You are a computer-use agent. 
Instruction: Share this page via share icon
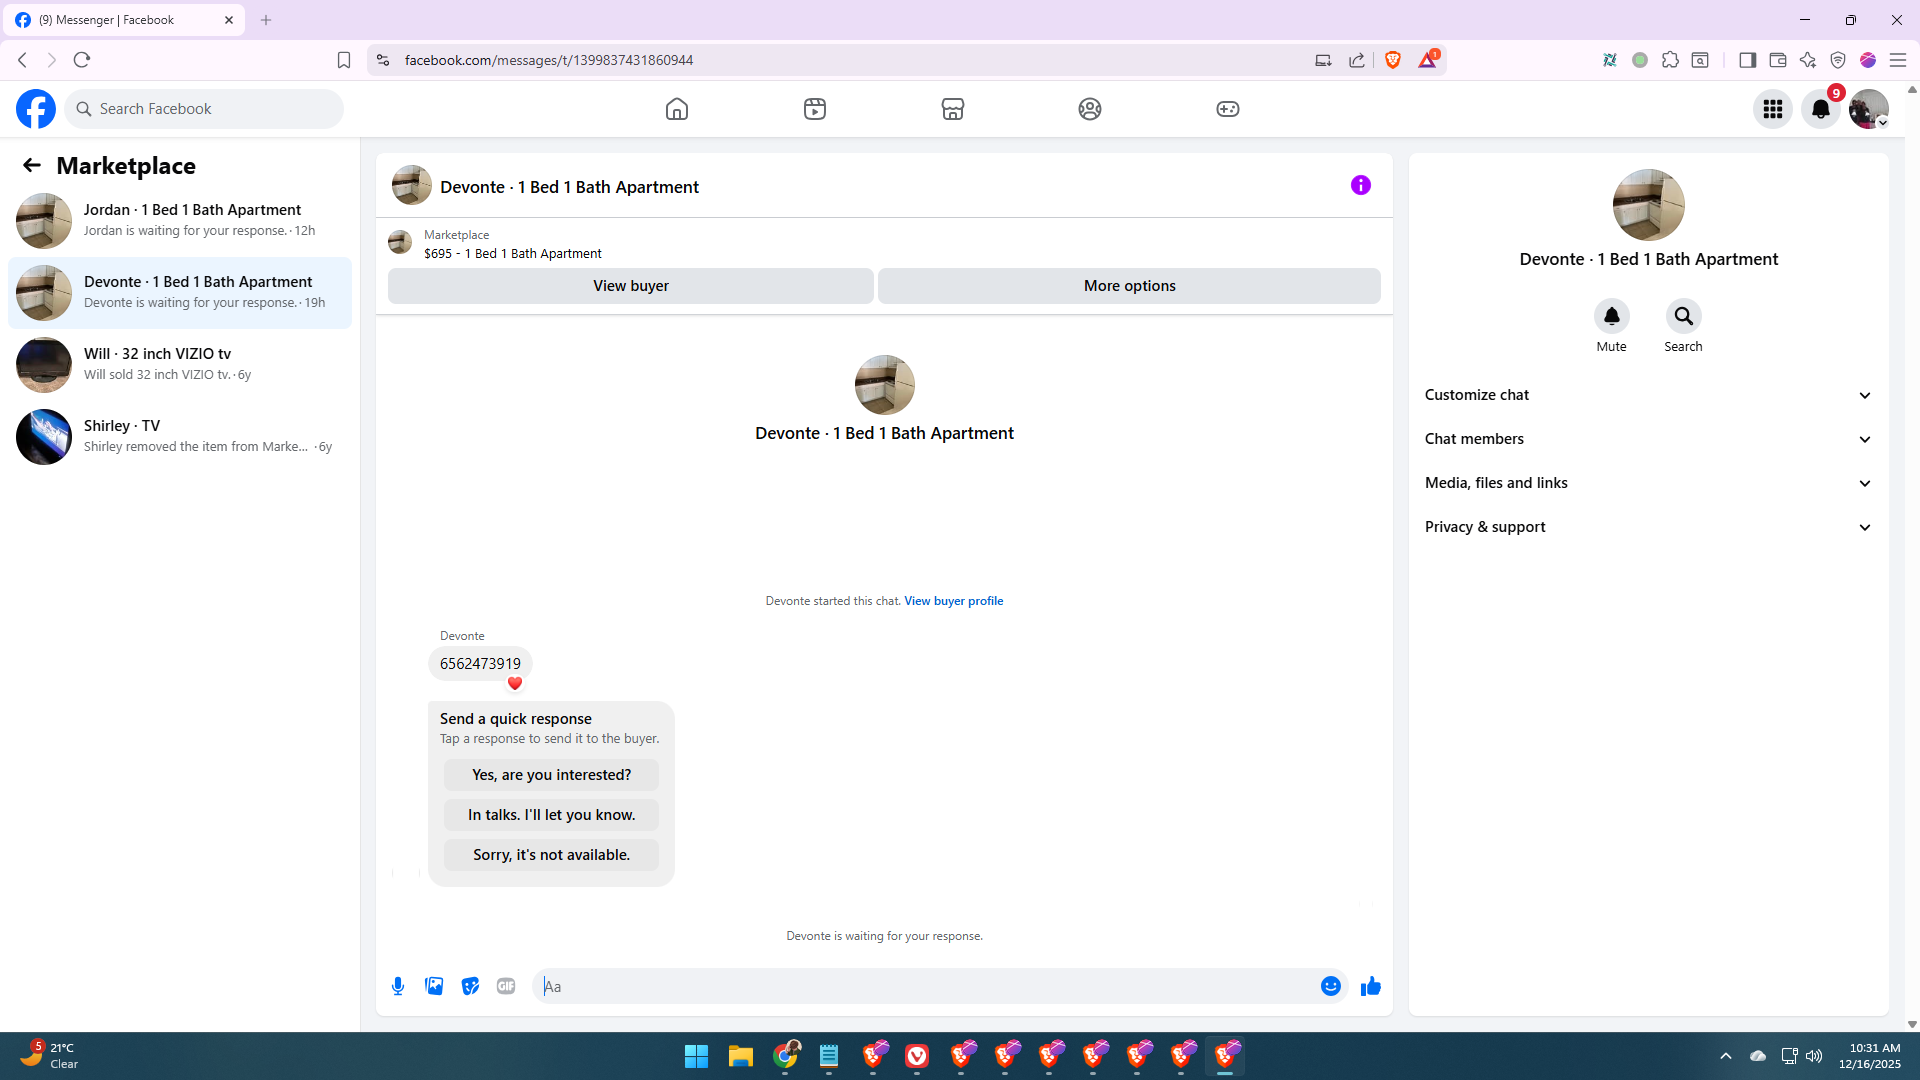coord(1357,60)
